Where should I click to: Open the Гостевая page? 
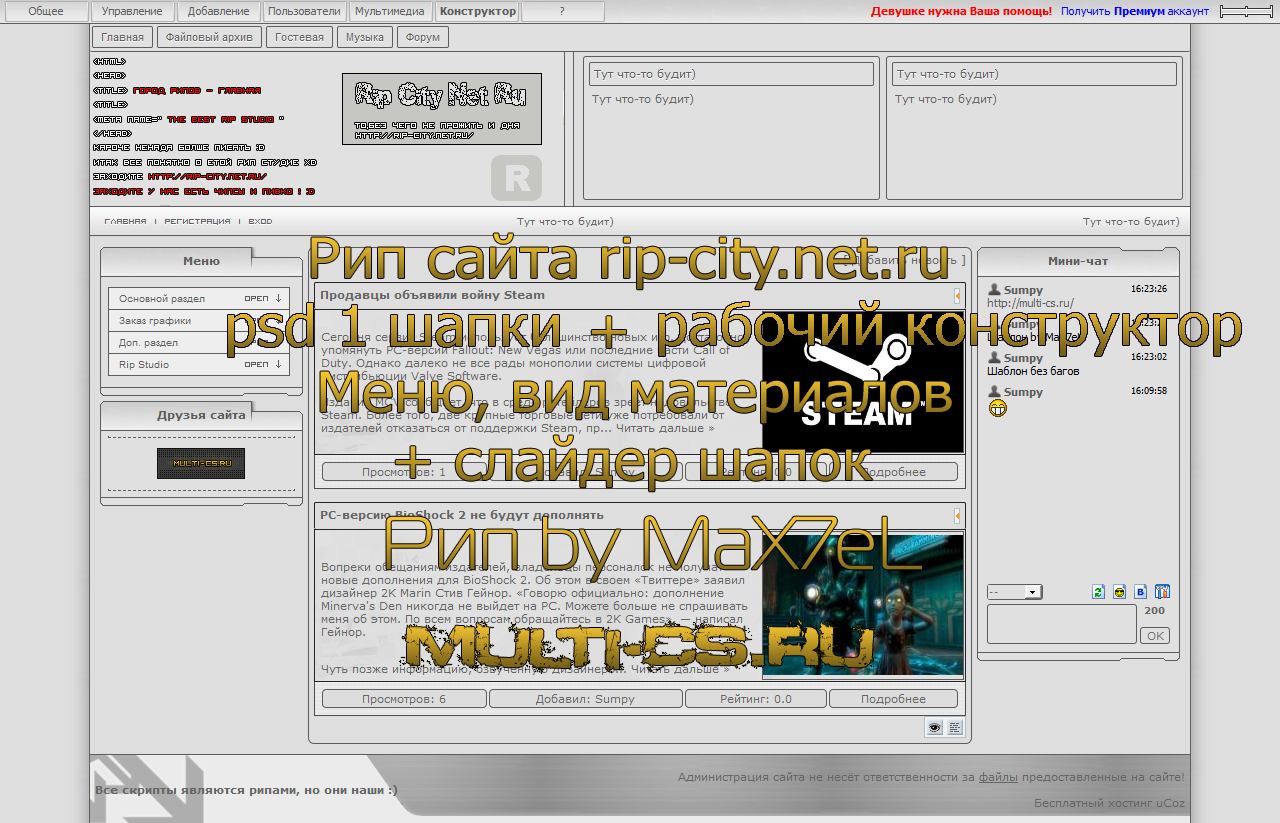(300, 37)
